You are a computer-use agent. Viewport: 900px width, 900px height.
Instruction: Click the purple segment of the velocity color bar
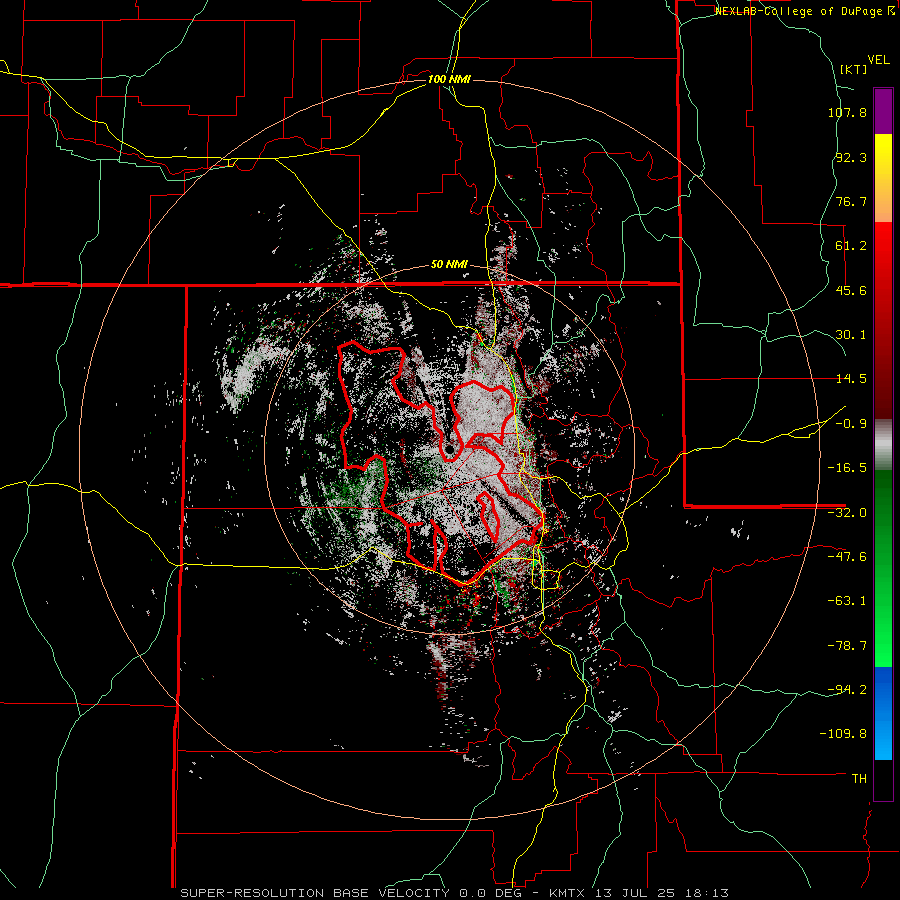pyautogui.click(x=883, y=111)
